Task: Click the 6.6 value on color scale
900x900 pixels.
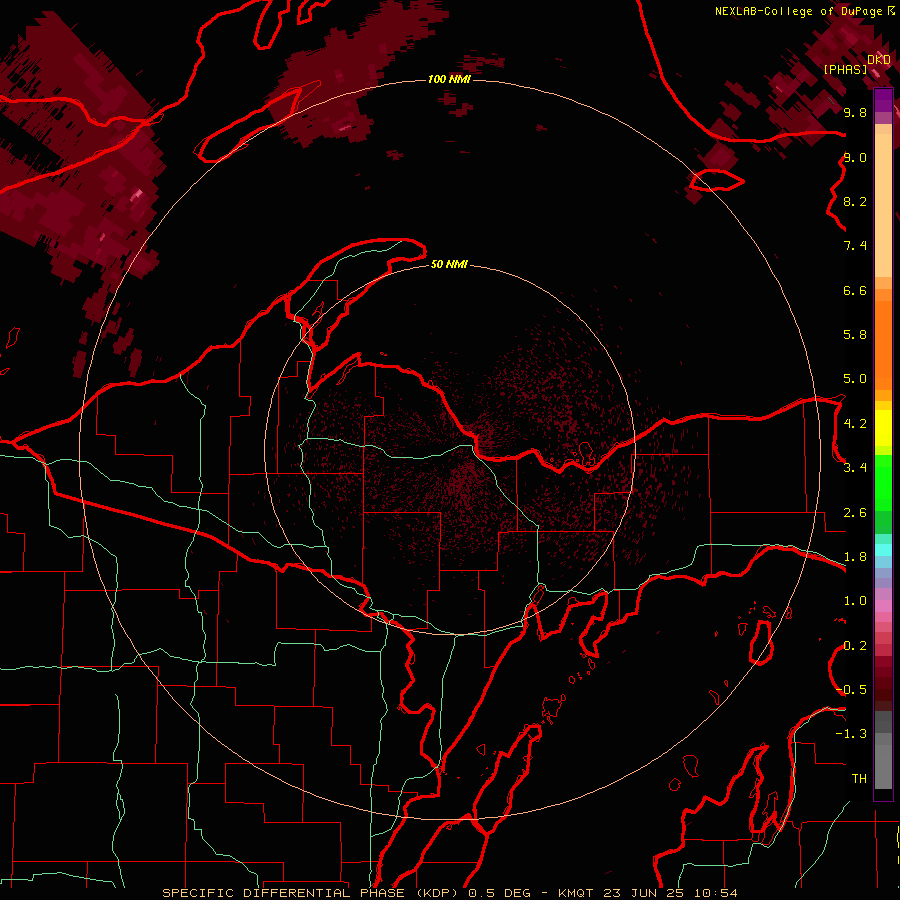Action: 855,290
